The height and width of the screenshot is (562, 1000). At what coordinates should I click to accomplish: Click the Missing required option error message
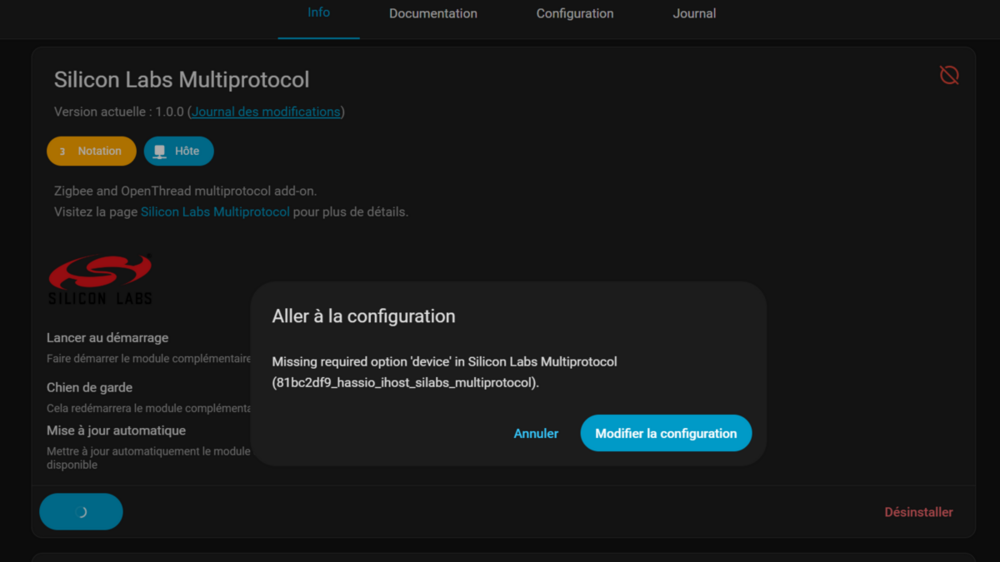(x=445, y=372)
